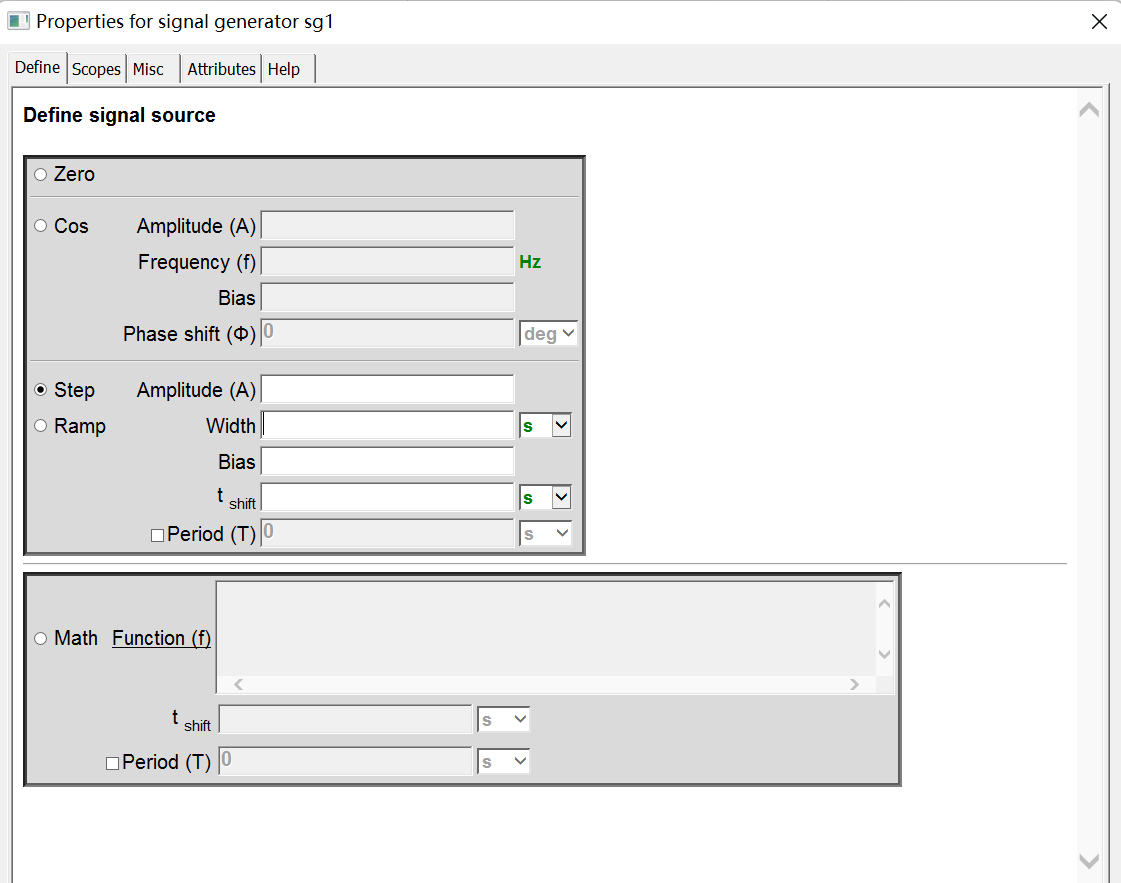Image resolution: width=1121 pixels, height=883 pixels.
Task: Select the Cos signal radio button
Action: click(x=41, y=226)
